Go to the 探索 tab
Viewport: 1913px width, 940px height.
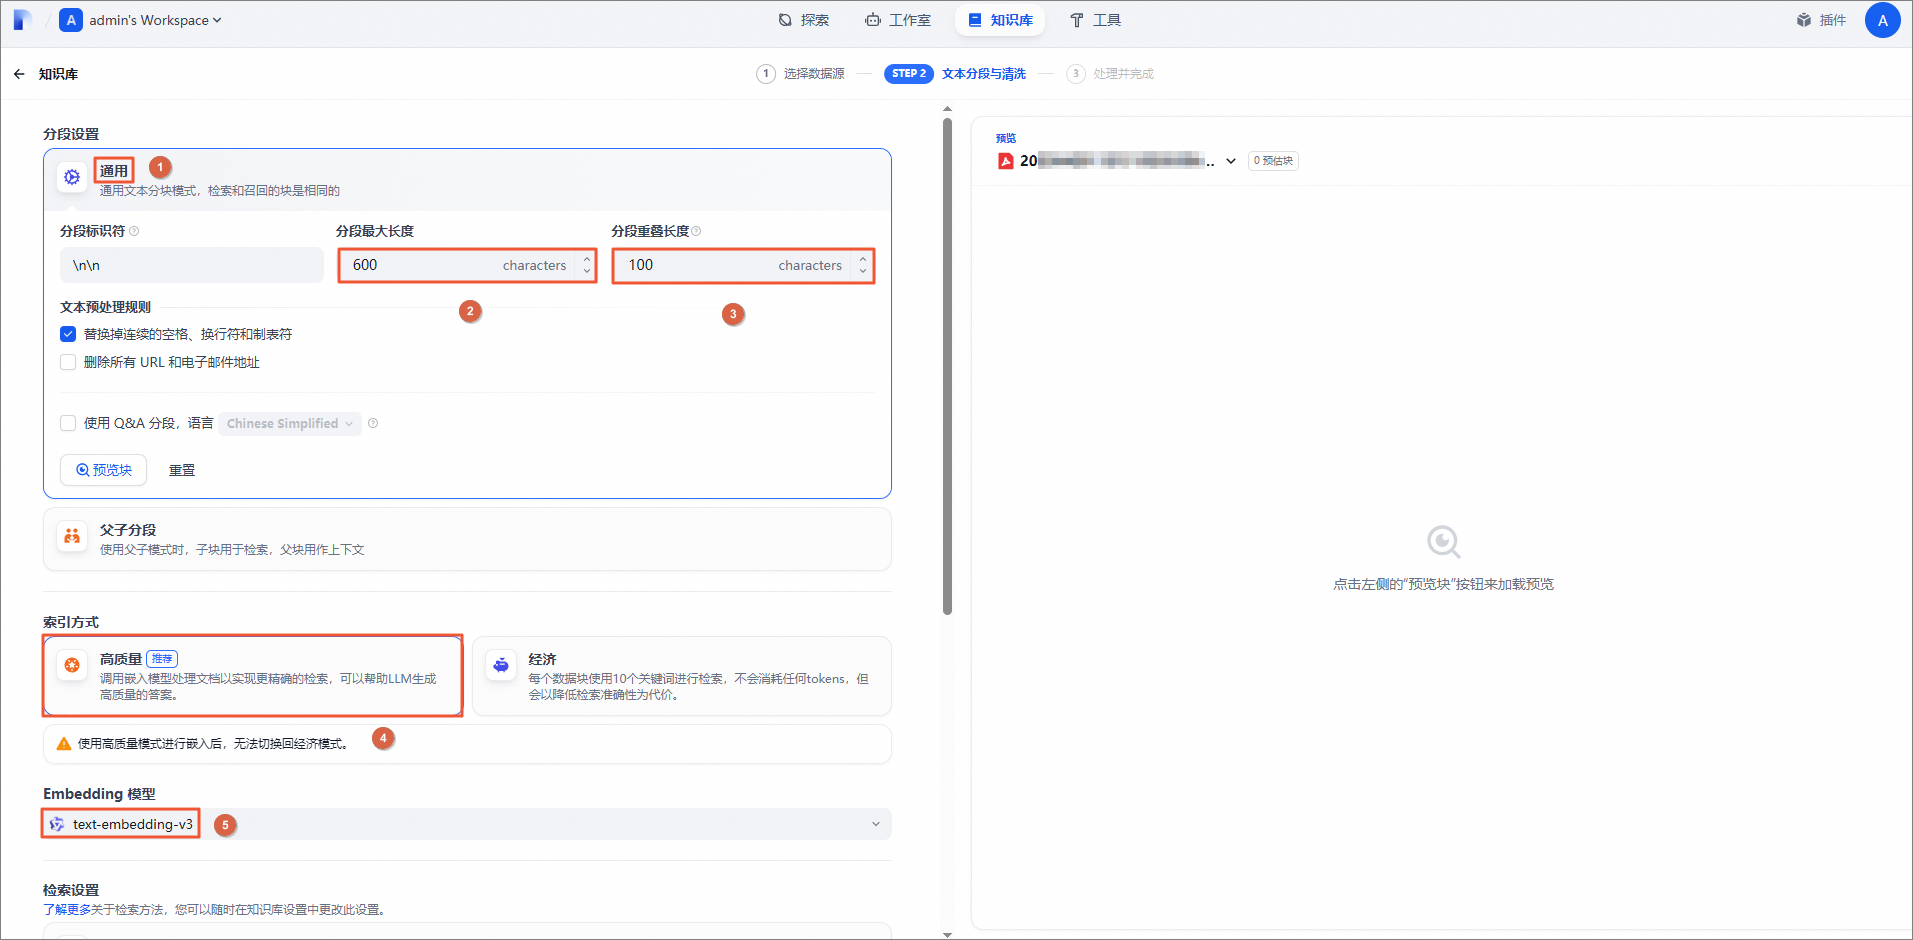(804, 20)
